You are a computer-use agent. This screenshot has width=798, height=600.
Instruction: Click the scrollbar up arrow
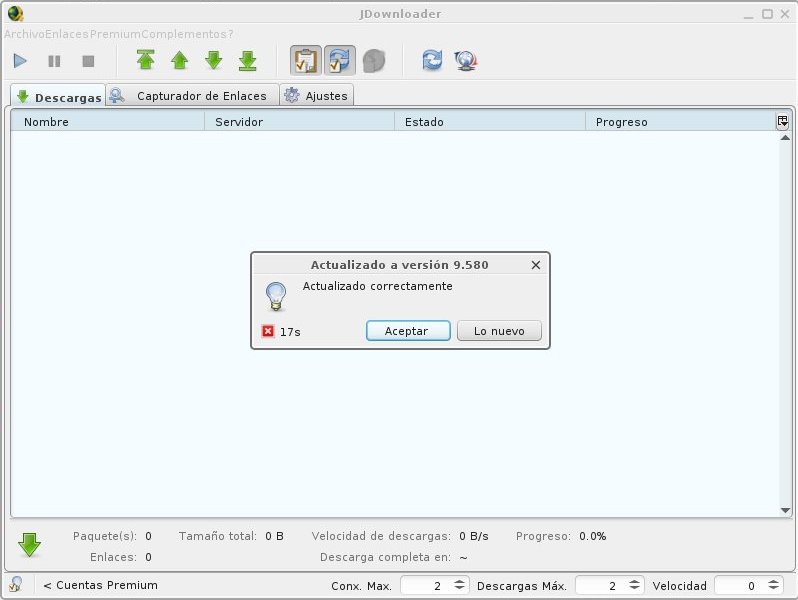pos(785,138)
